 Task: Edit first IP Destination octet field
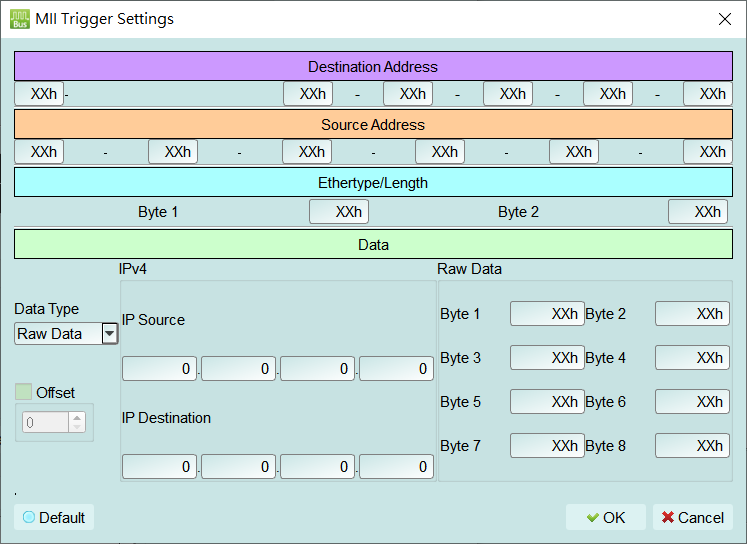click(x=159, y=466)
